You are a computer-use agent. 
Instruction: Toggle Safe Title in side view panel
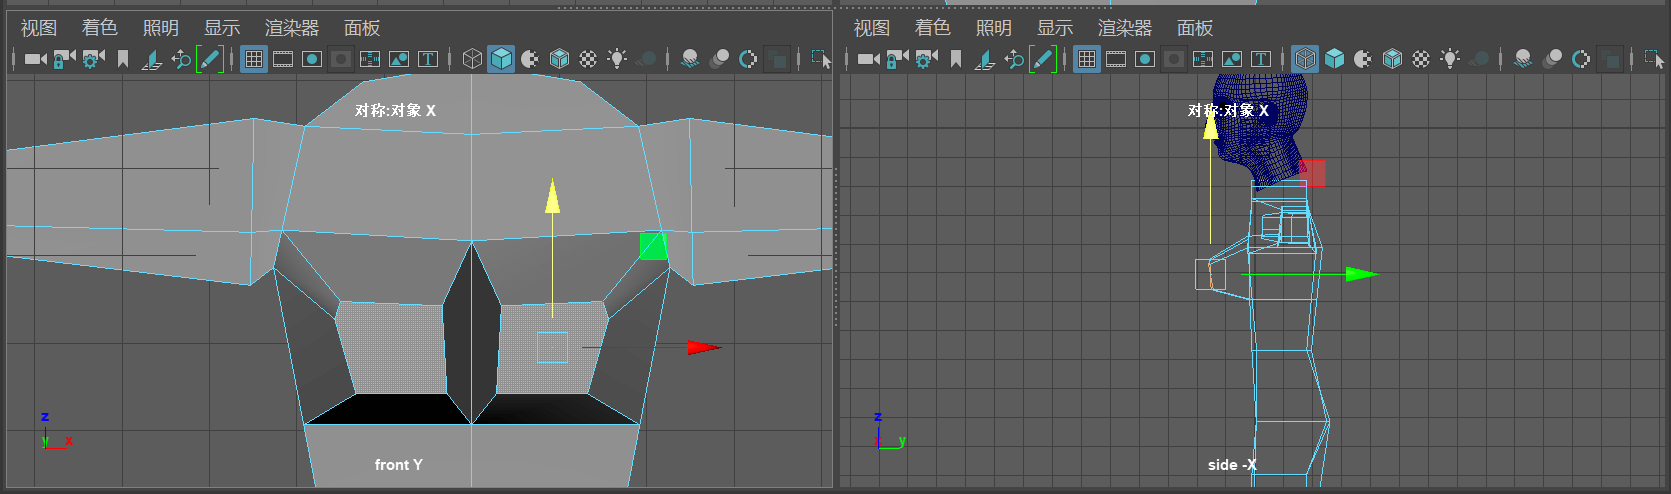pyautogui.click(x=1261, y=59)
